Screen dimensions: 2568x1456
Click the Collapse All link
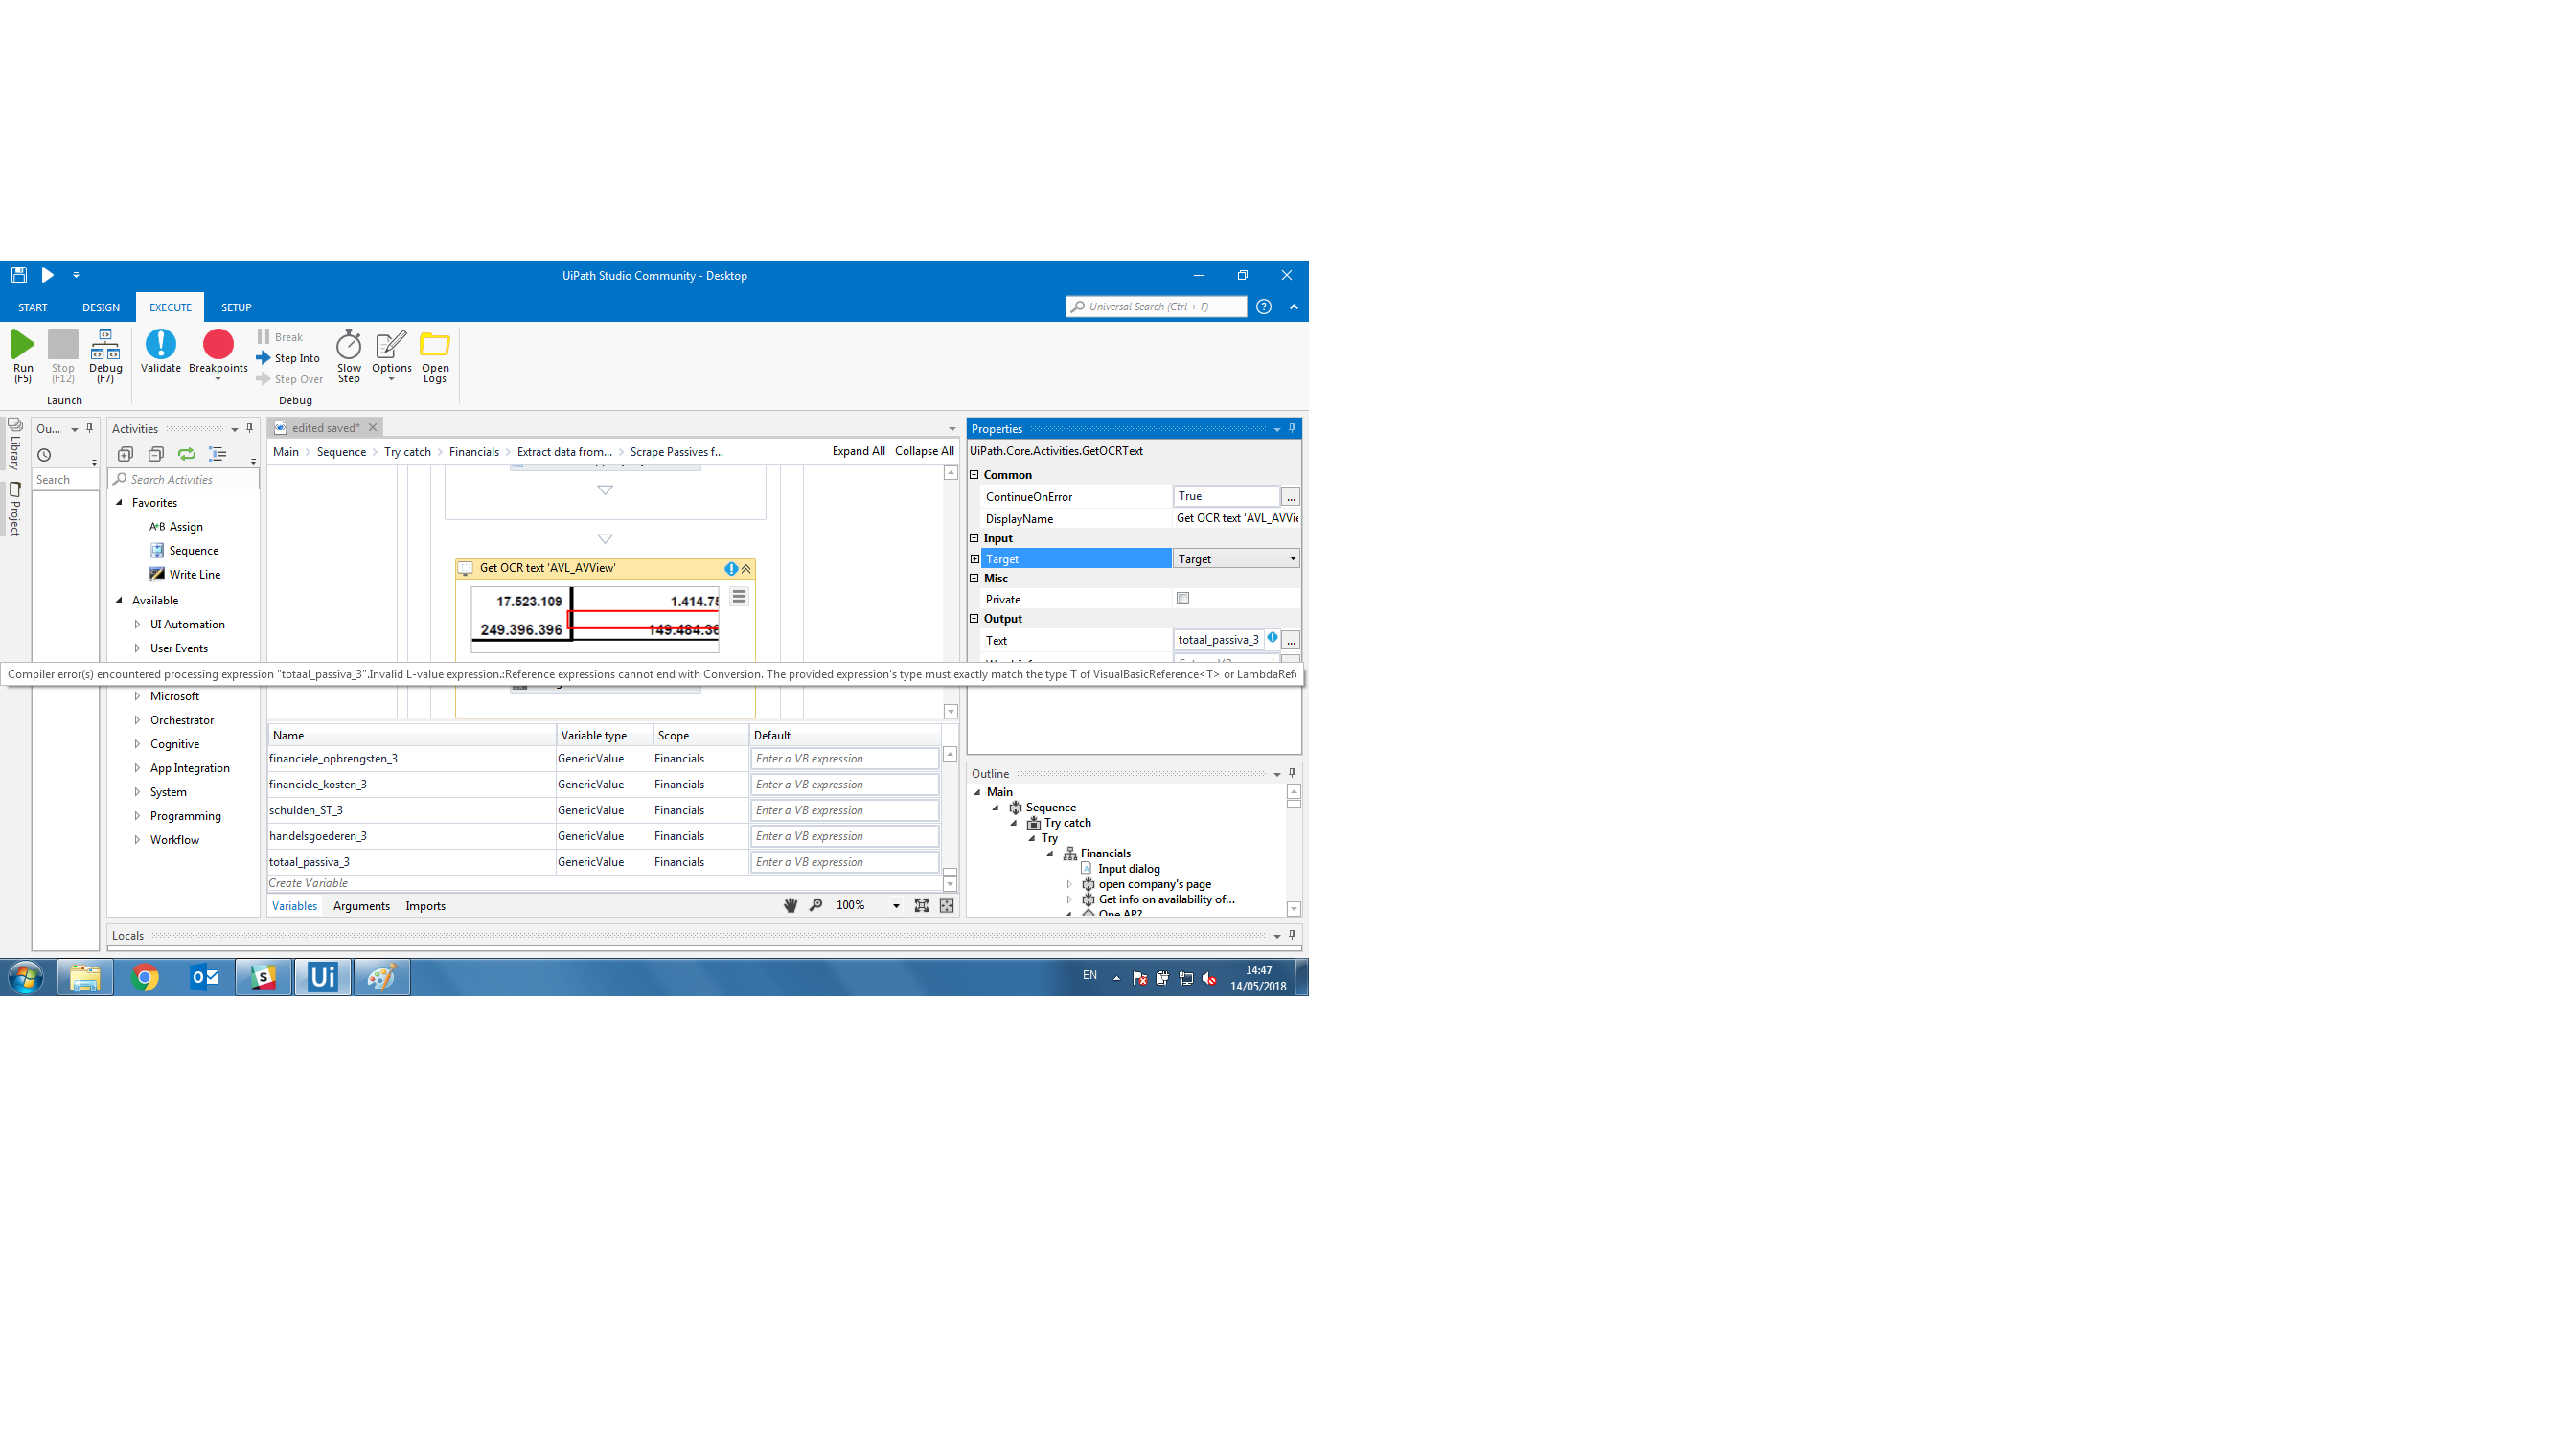923,452
